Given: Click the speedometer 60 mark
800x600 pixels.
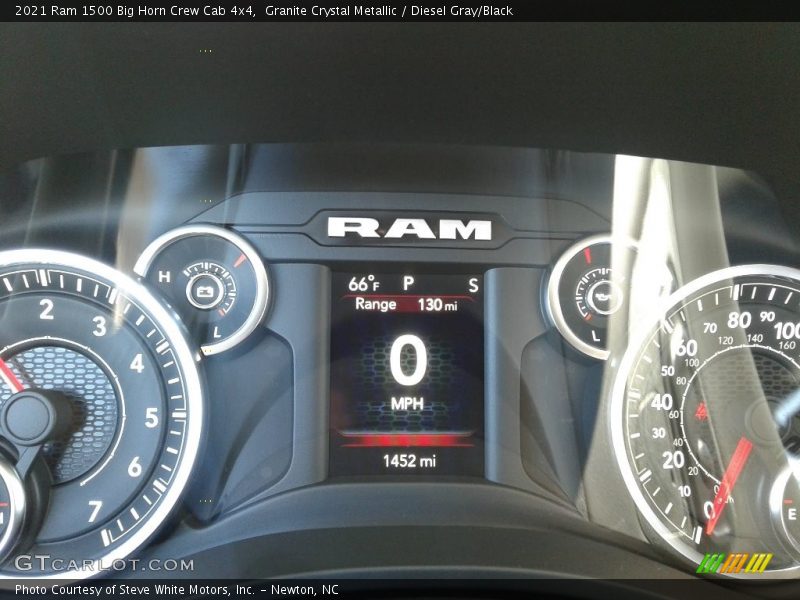Looking at the screenshot, I should point(686,347).
